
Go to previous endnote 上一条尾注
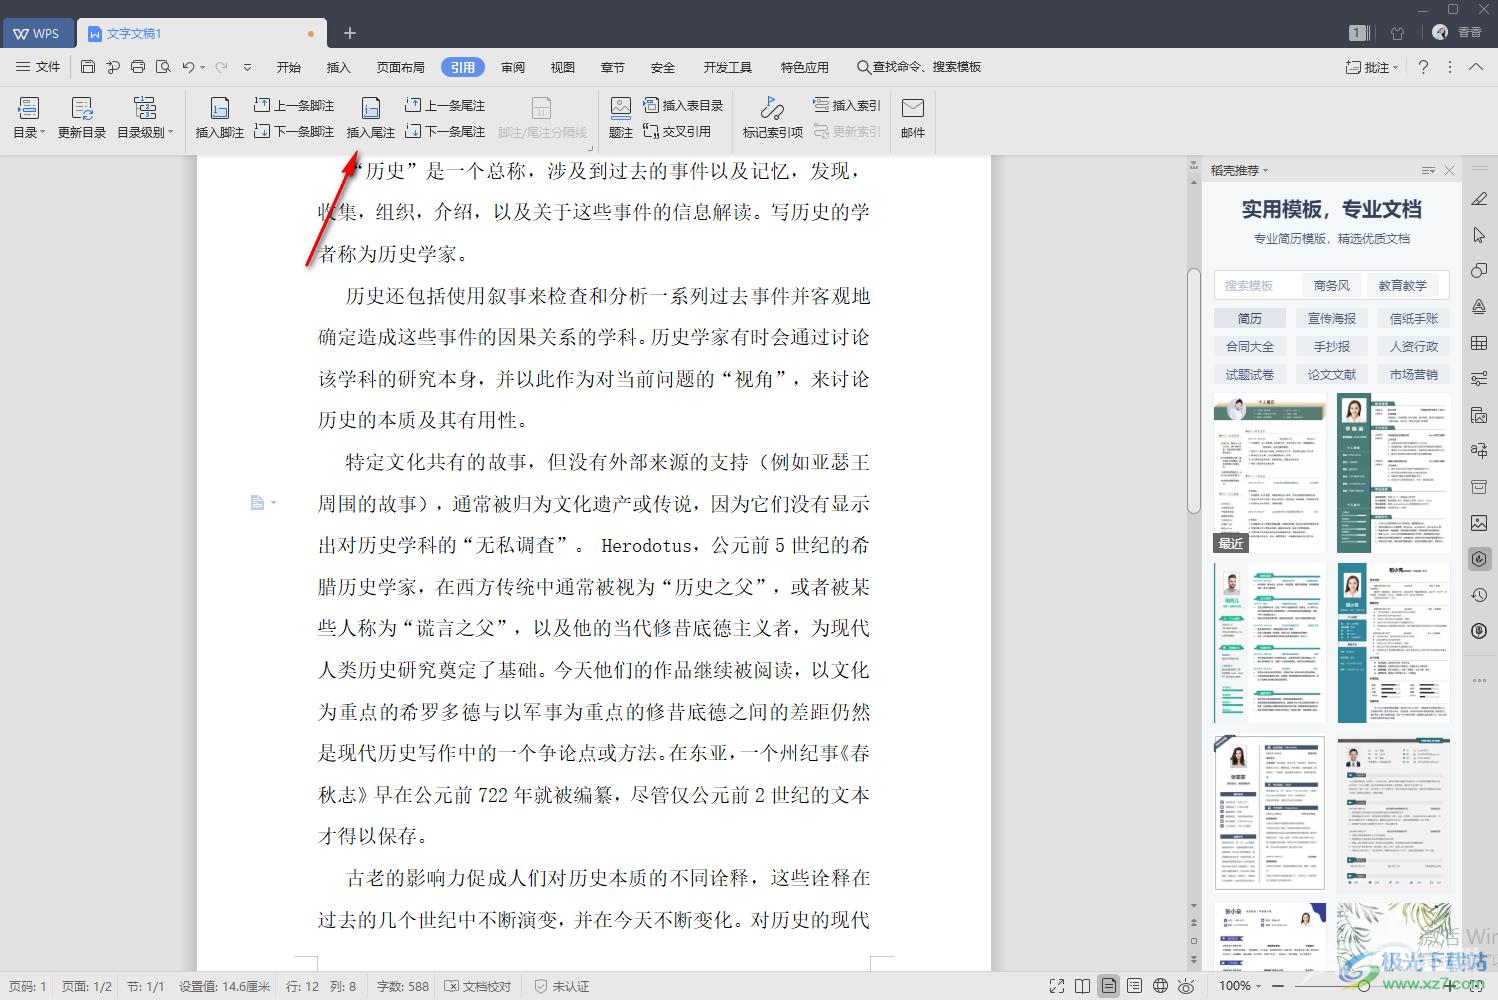pyautogui.click(x=445, y=105)
